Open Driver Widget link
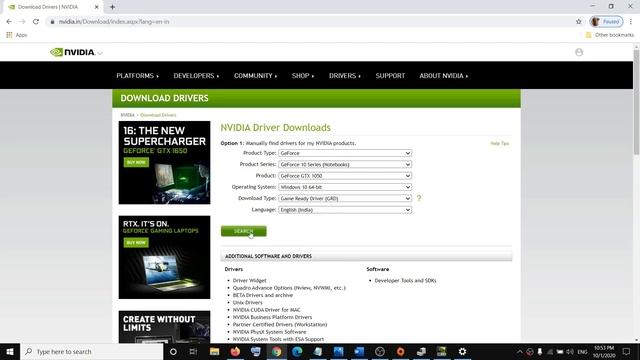Screen dimensions: 640x360 pyautogui.click(x=249, y=281)
